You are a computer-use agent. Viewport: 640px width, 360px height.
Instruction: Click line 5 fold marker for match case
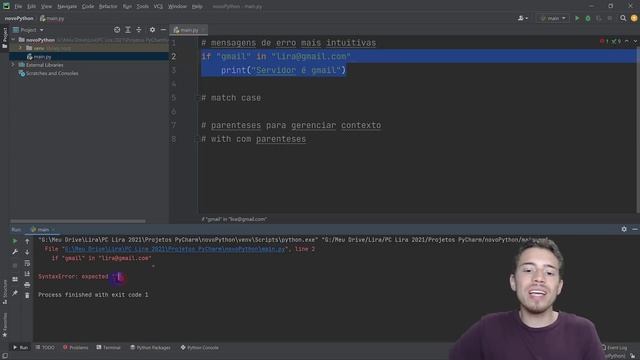[198, 98]
